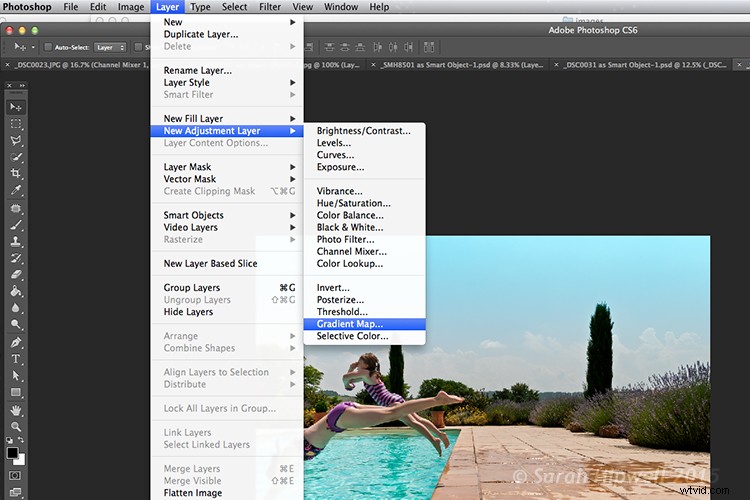Select the Path Selection tool
This screenshot has height=500, width=750.
16,376
